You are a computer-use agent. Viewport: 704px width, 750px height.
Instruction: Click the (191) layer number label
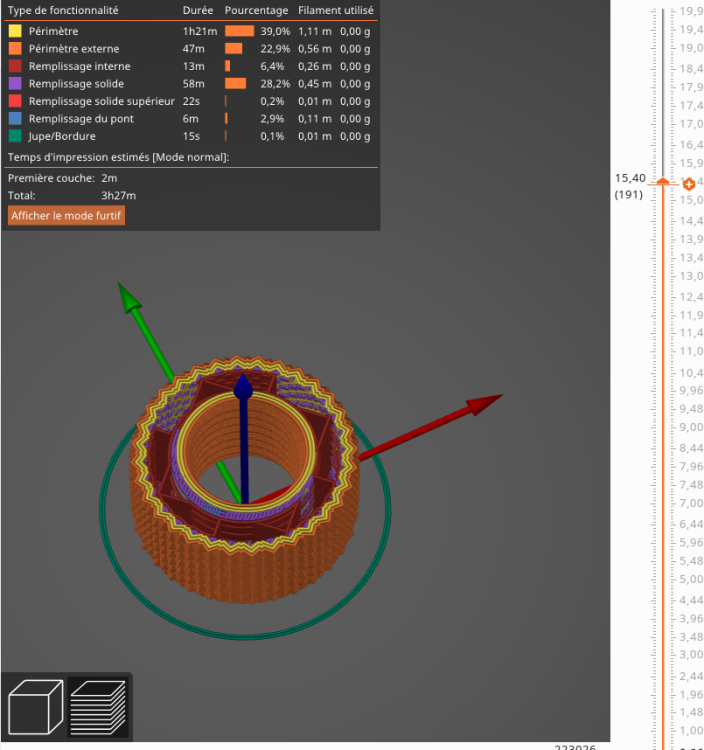click(628, 195)
